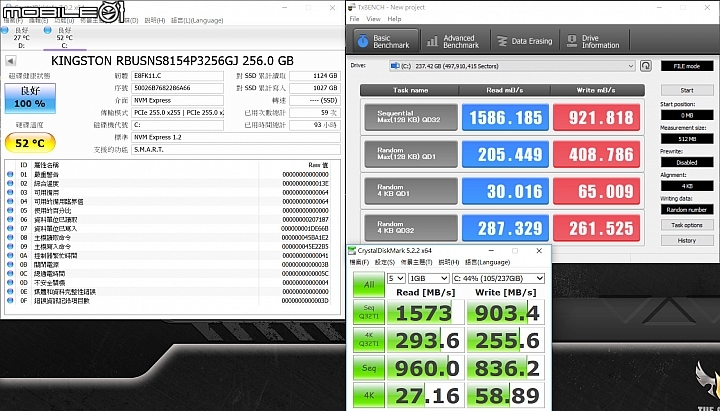720x411 pixels.
Task: Open TxBENCH File menu
Action: pos(354,19)
